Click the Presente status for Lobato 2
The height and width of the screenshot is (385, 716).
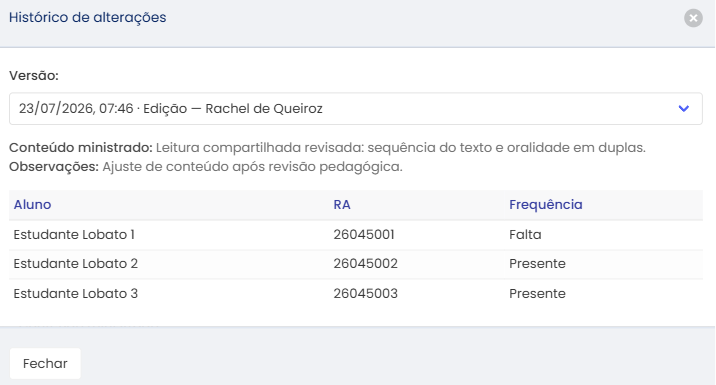[537, 264]
